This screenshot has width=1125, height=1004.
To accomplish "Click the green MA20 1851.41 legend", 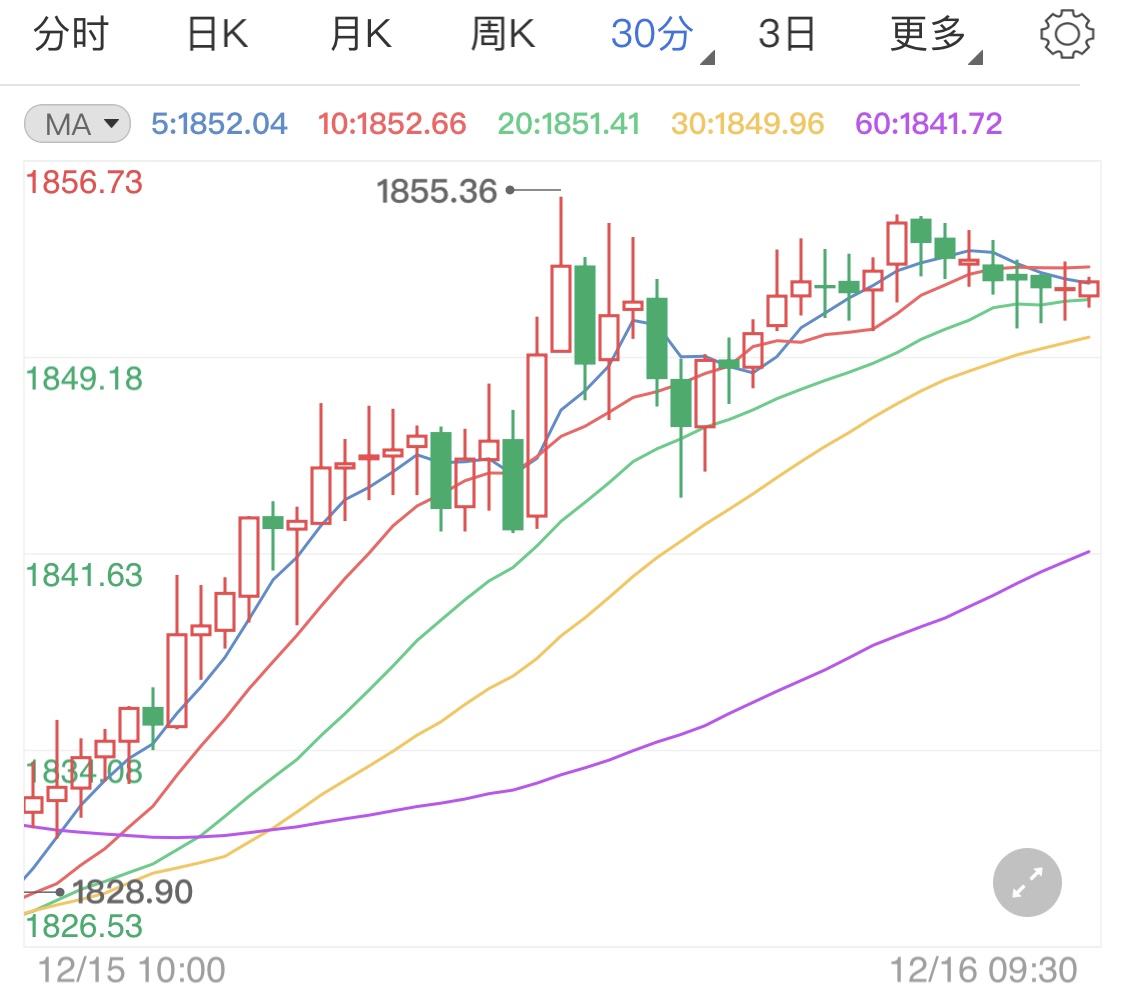I will [568, 124].
